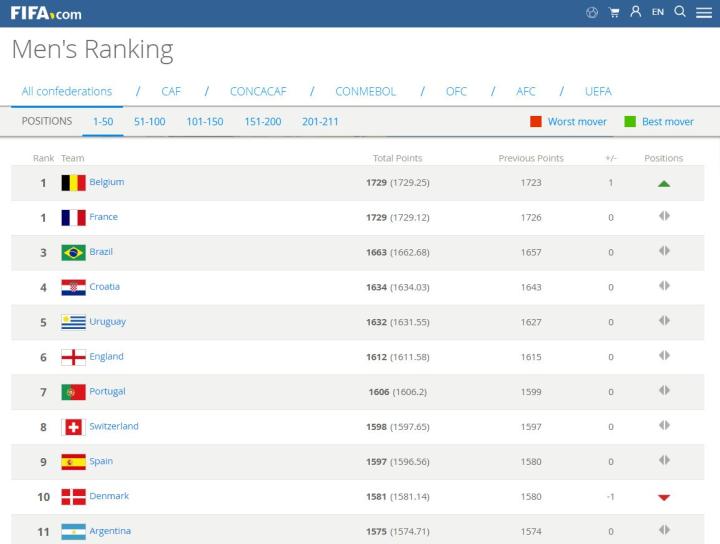Open the football globe icon in header
720x544 pixels.
click(592, 13)
